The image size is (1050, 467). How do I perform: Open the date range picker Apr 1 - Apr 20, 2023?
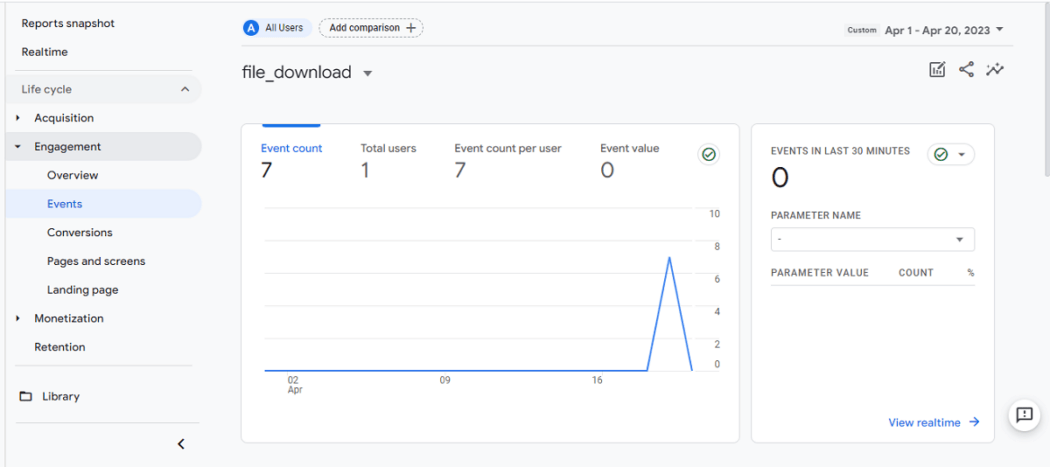click(944, 30)
